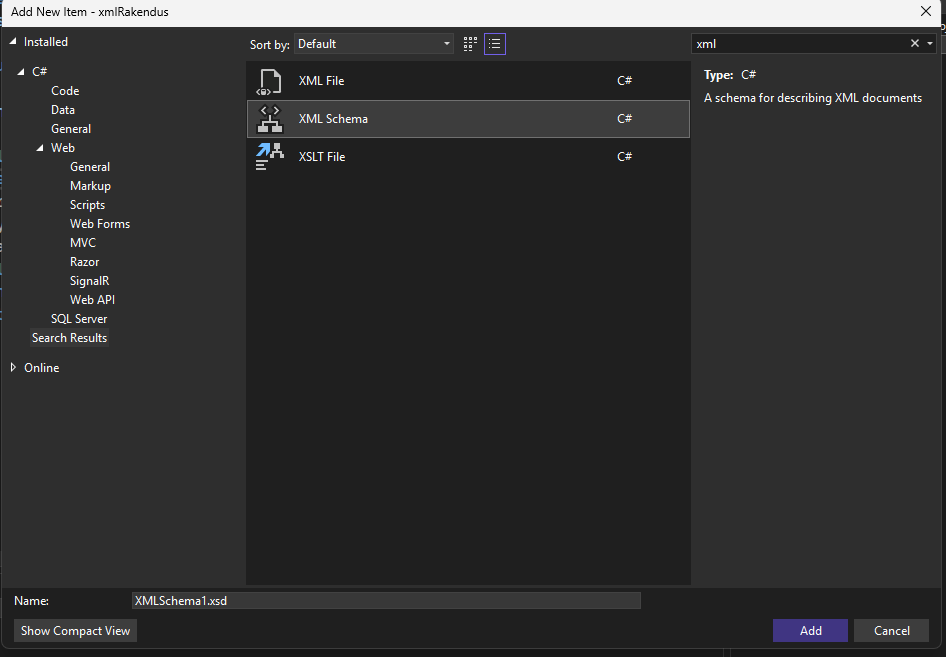Image resolution: width=946 pixels, height=657 pixels.
Task: Collapse the Installed tree node
Action: click(14, 42)
